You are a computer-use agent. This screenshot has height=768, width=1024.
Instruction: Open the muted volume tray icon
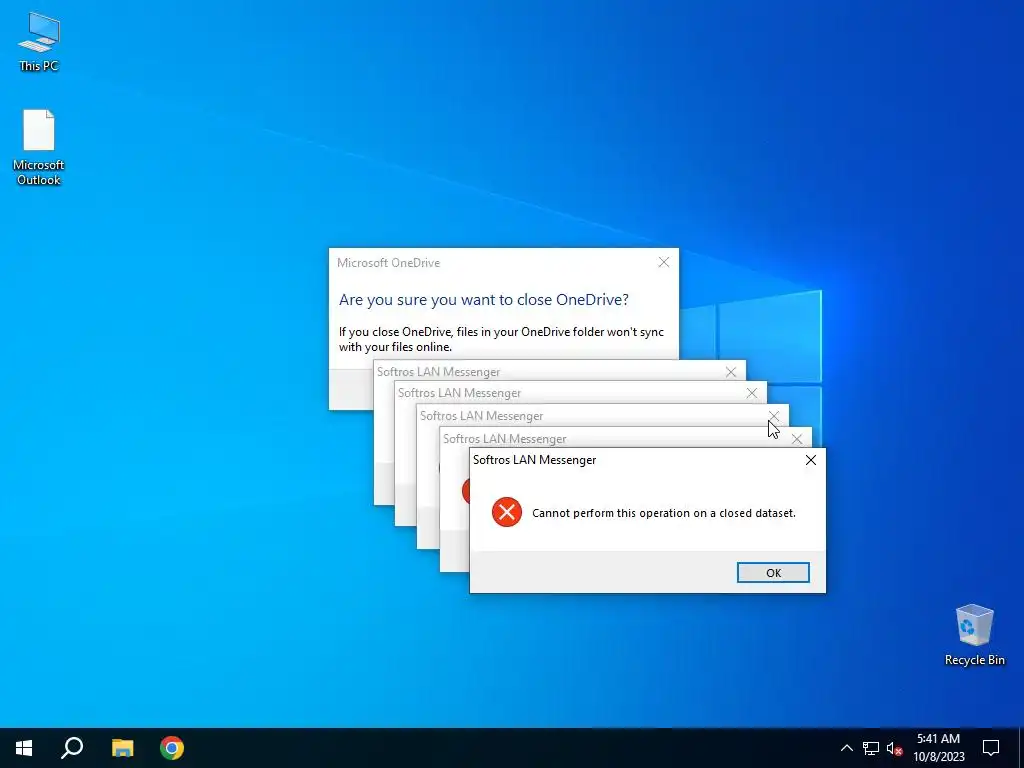894,748
